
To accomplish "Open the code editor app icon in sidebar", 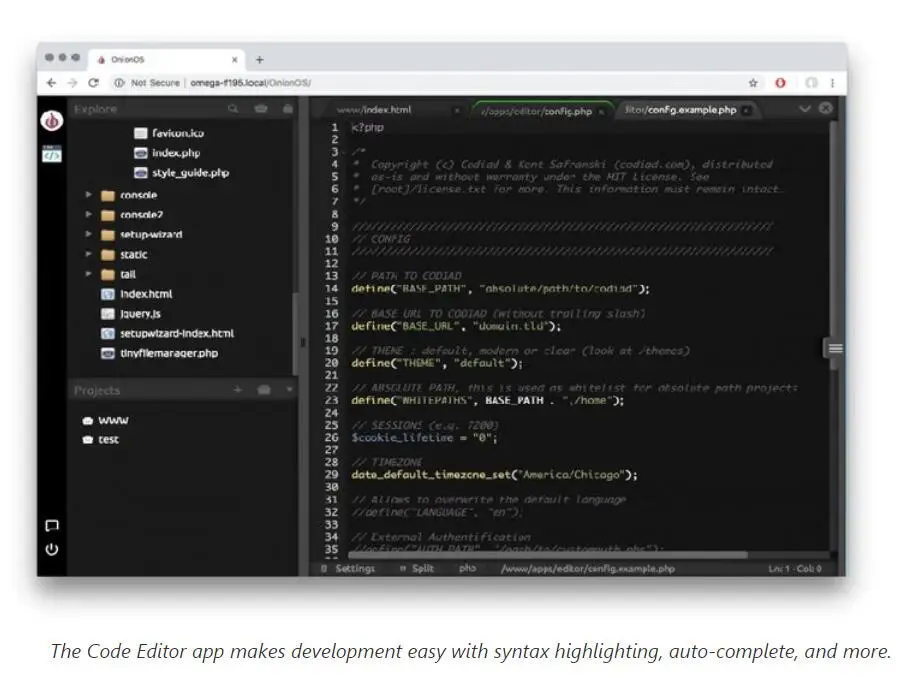I will click(x=51, y=154).
